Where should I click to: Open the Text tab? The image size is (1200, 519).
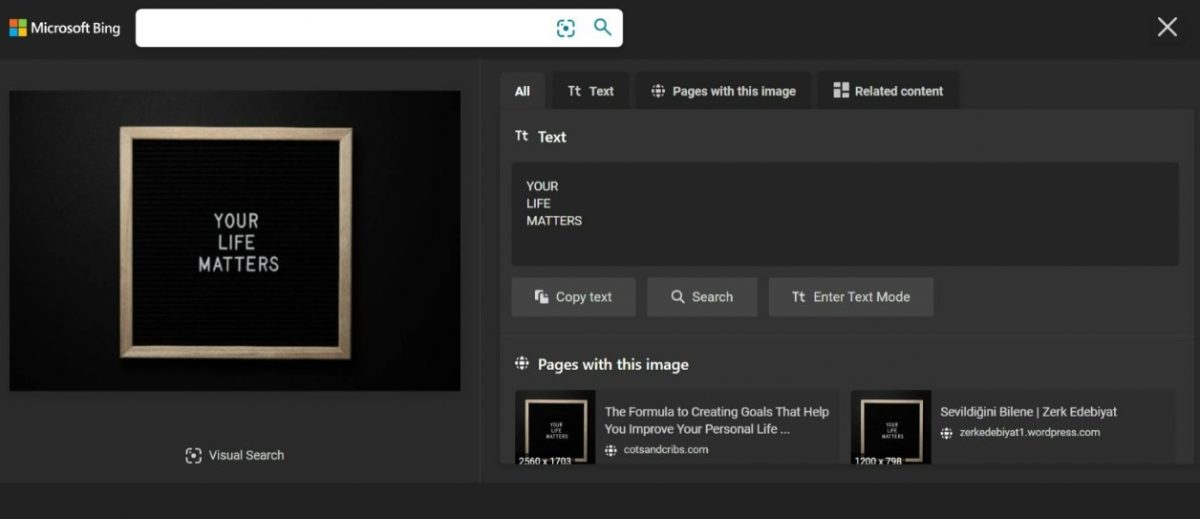591,91
